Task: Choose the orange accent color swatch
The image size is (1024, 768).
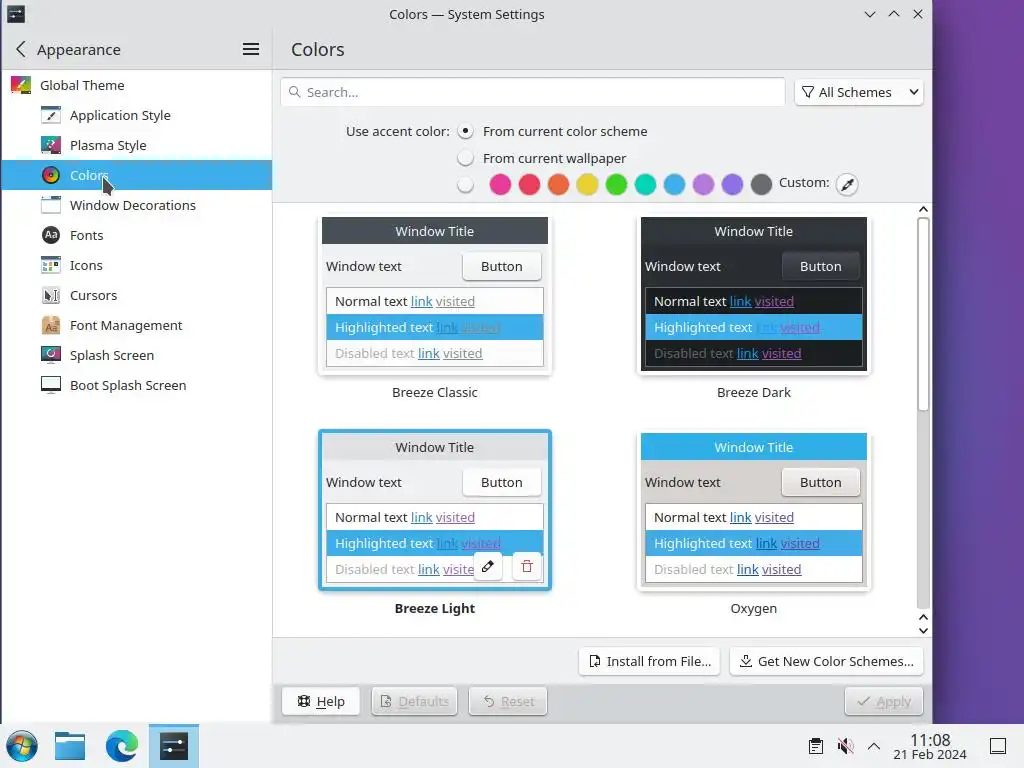Action: tap(558, 184)
